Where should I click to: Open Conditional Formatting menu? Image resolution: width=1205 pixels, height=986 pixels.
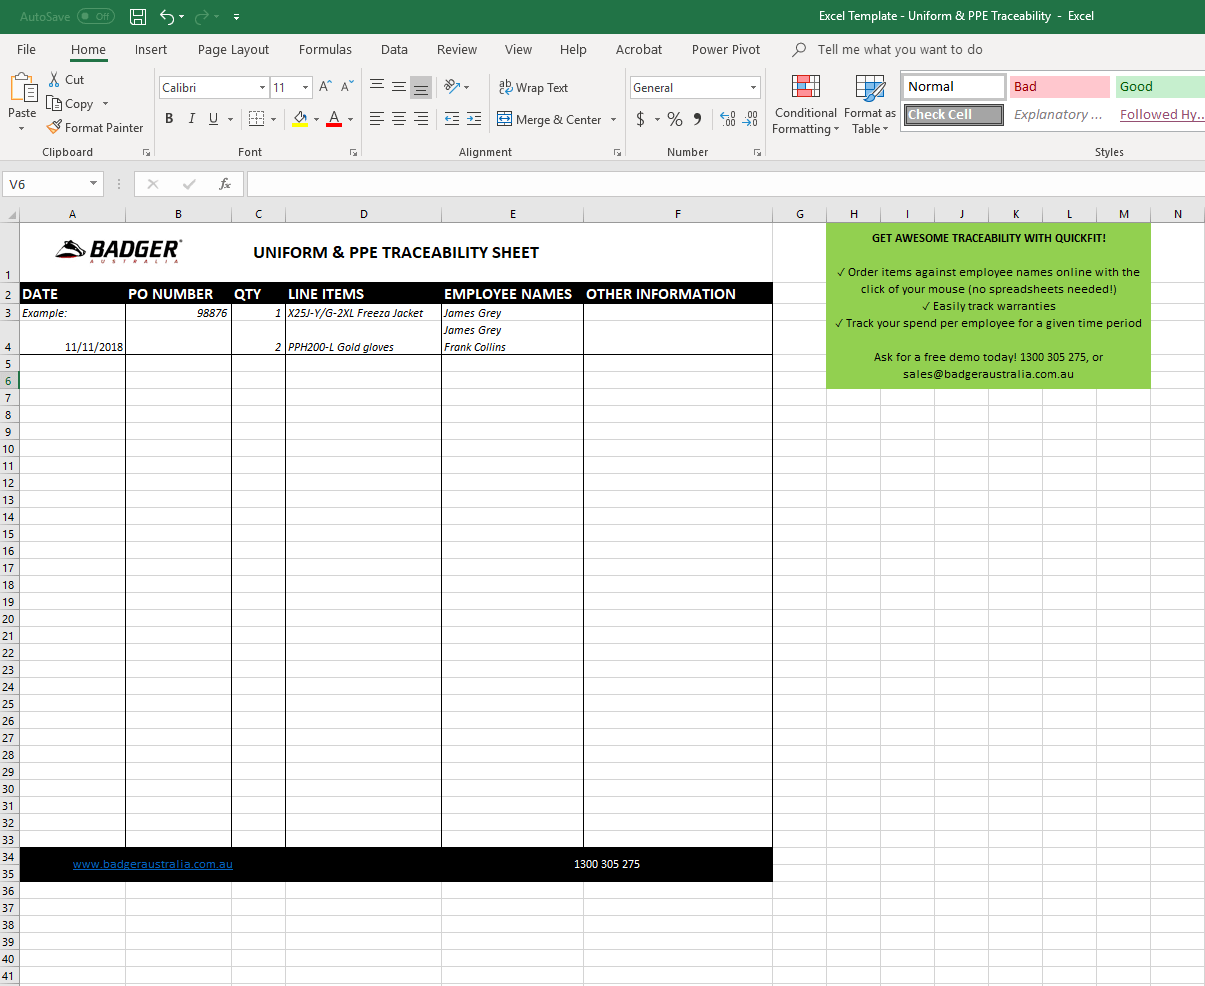[x=805, y=105]
